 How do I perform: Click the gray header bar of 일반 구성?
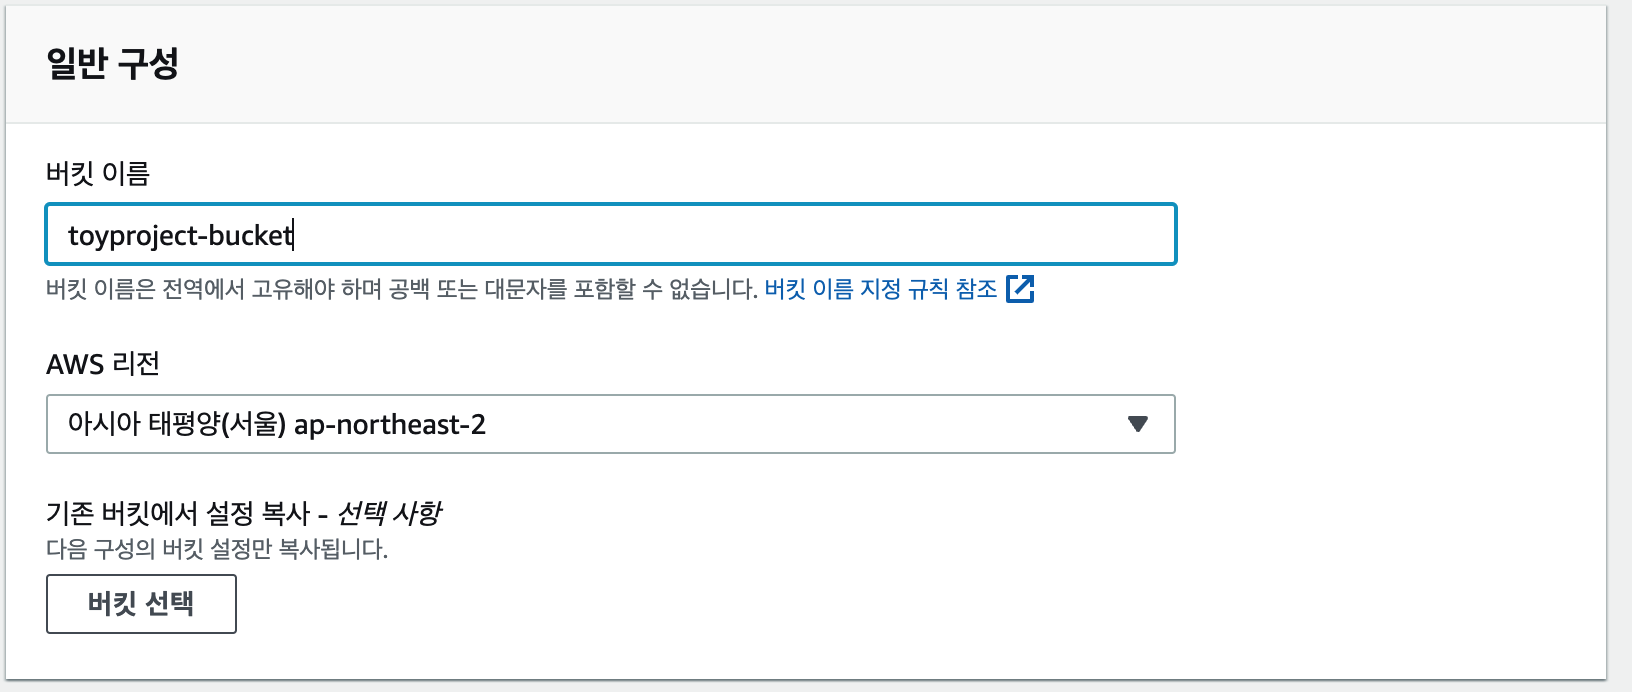point(806,64)
